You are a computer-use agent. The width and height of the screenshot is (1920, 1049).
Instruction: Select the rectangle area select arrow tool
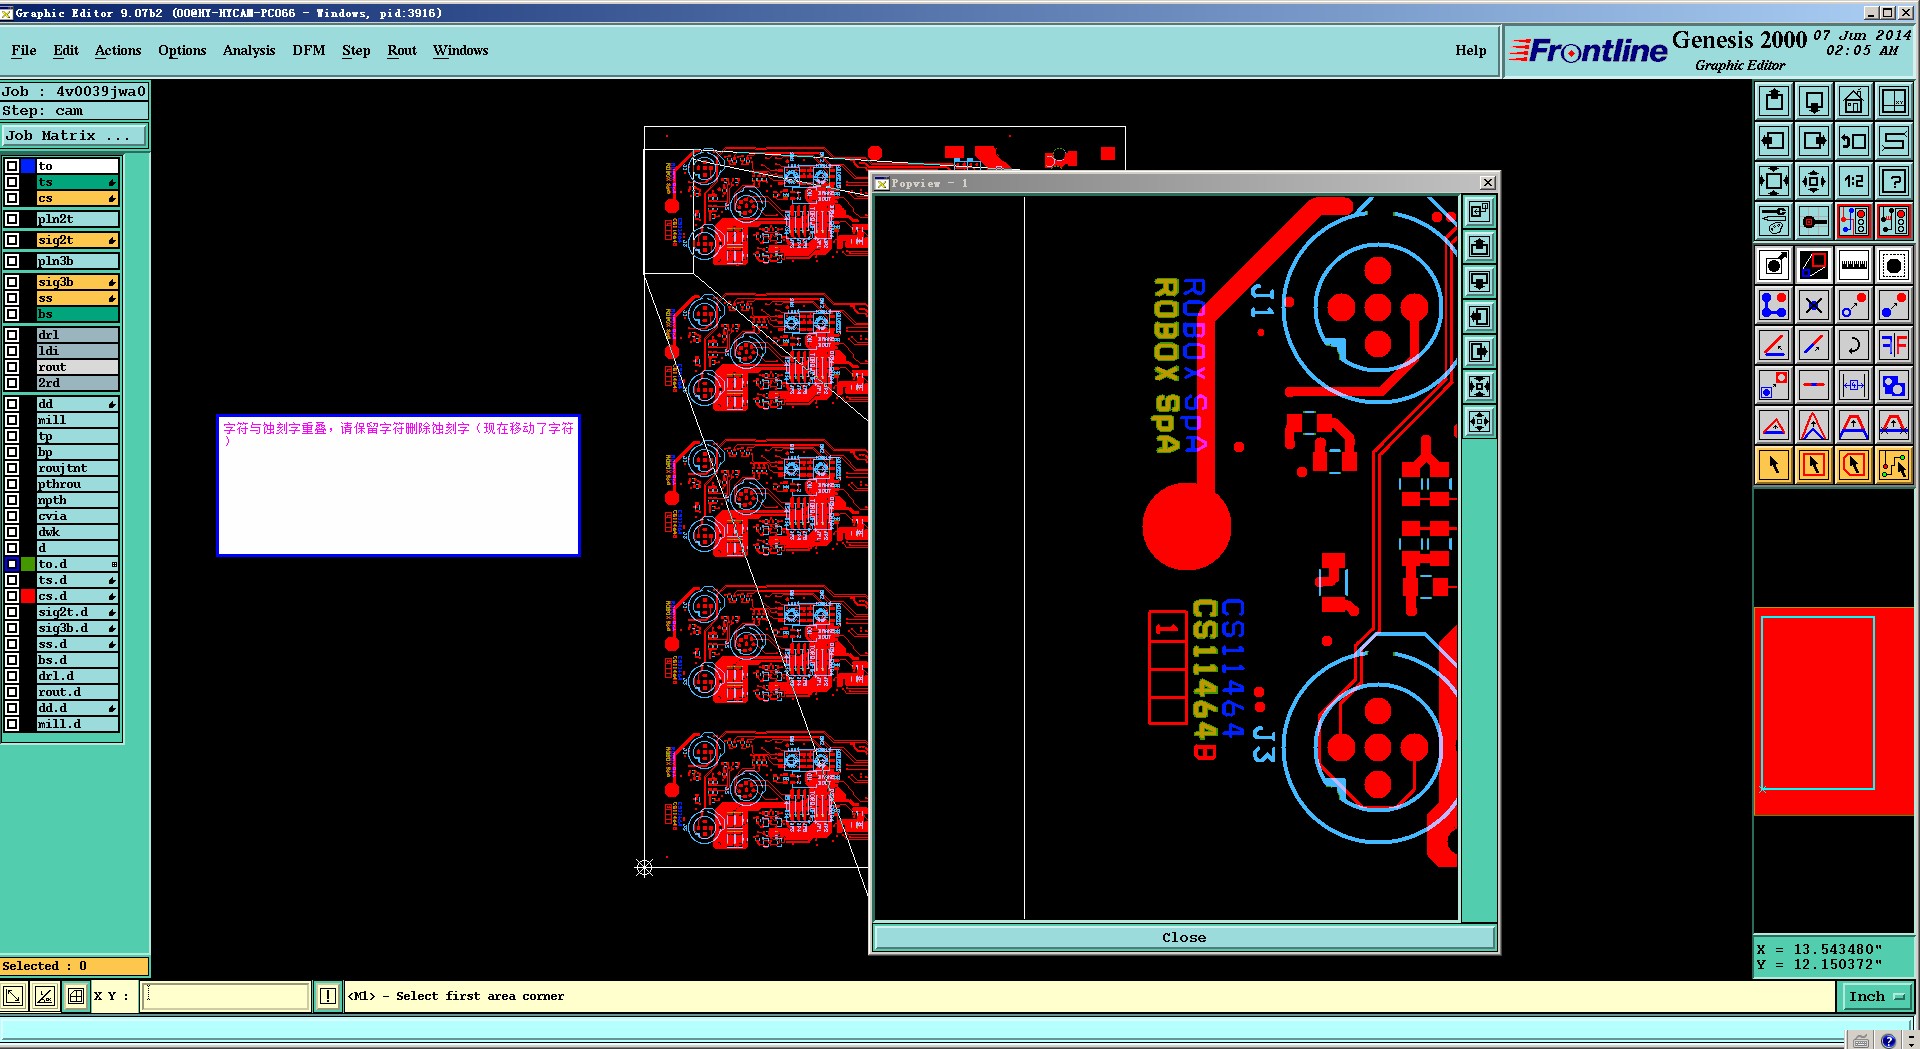(x=1814, y=465)
